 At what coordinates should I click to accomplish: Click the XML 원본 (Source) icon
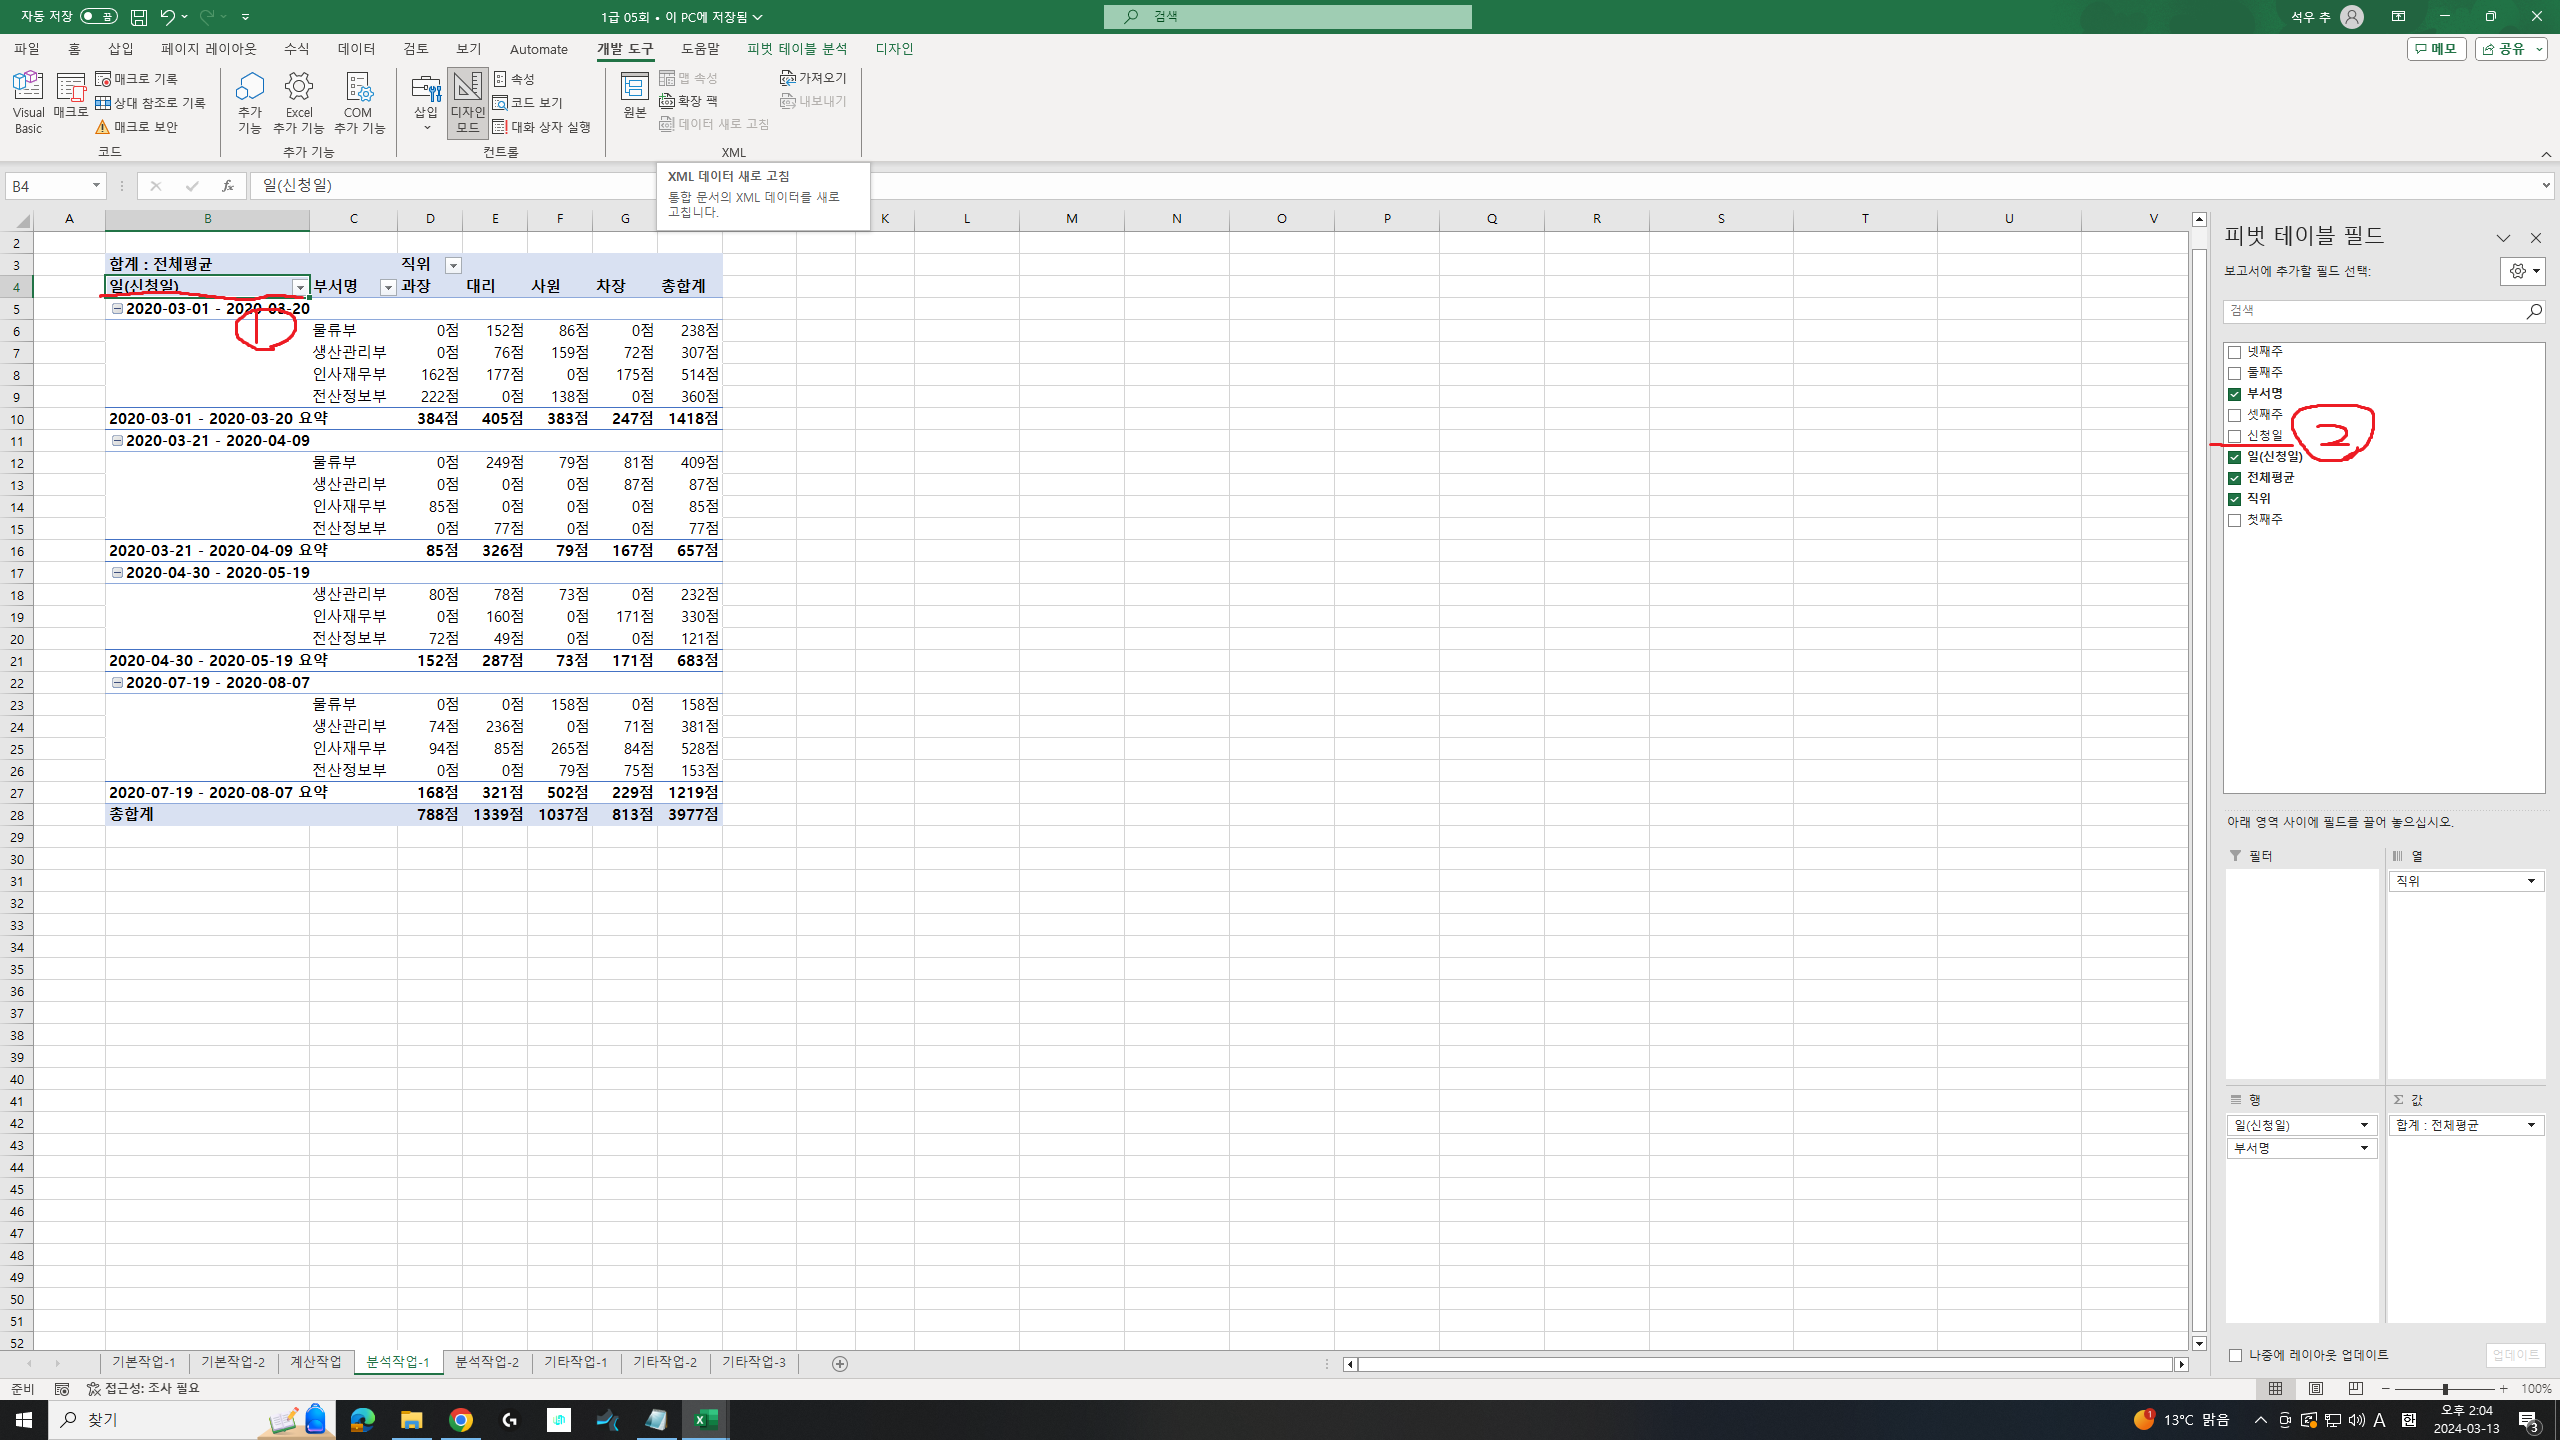634,96
